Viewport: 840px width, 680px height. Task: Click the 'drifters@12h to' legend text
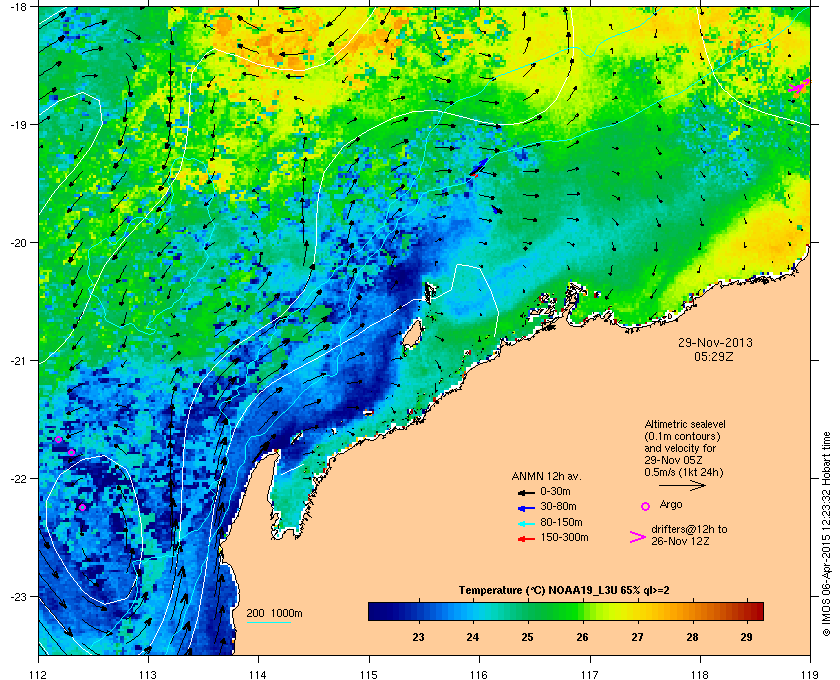click(x=689, y=529)
